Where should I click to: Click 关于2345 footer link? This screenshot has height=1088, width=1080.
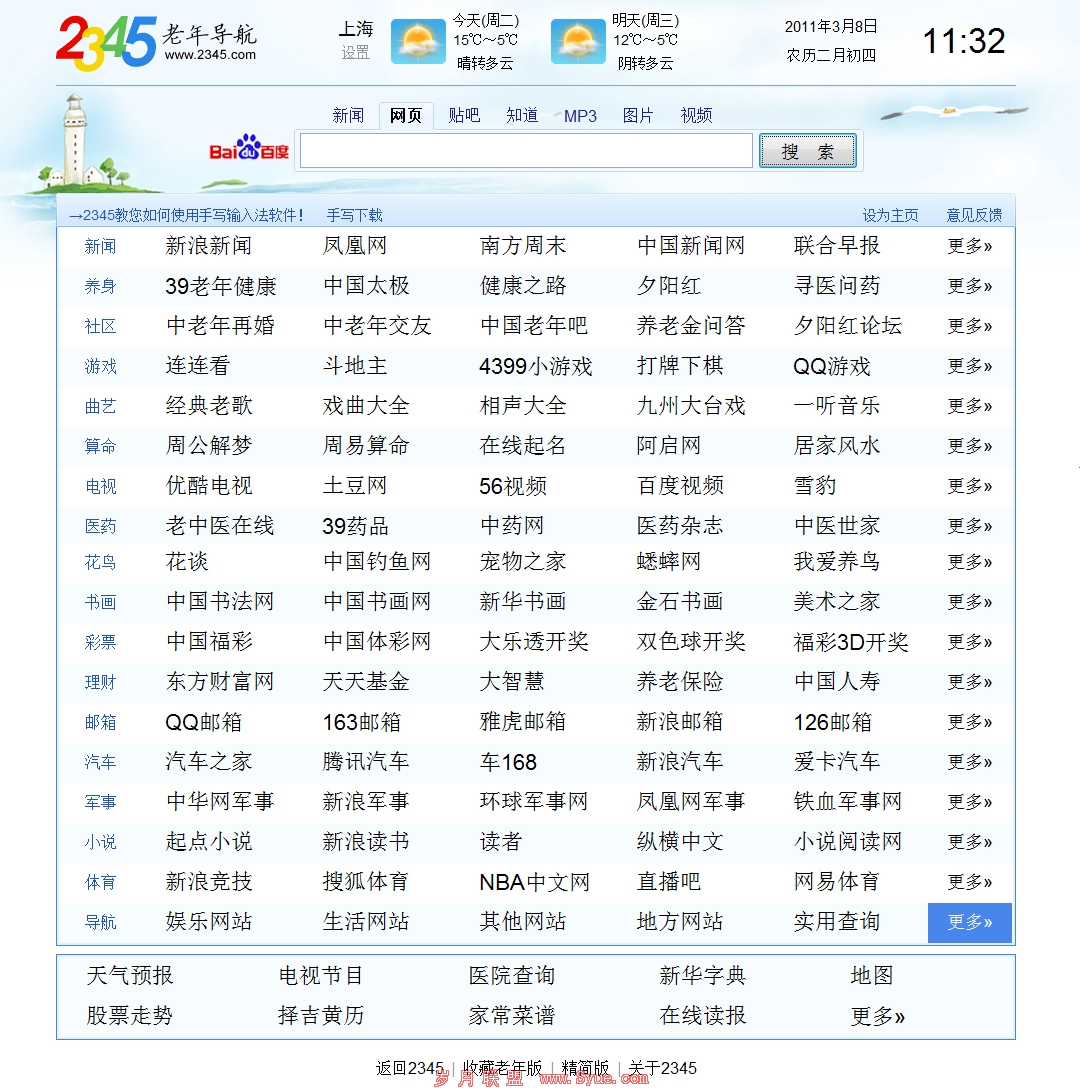[662, 1068]
